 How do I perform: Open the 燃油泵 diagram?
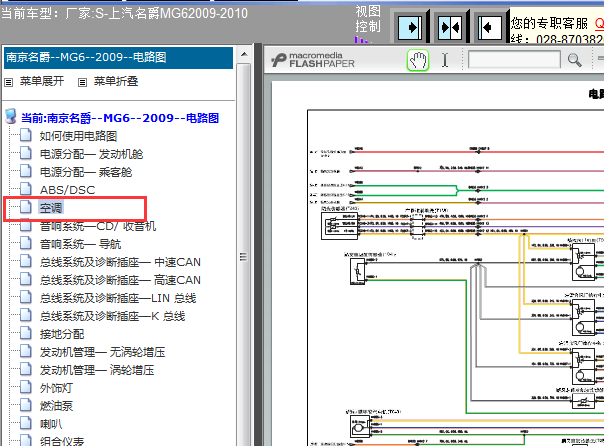(x=56, y=406)
